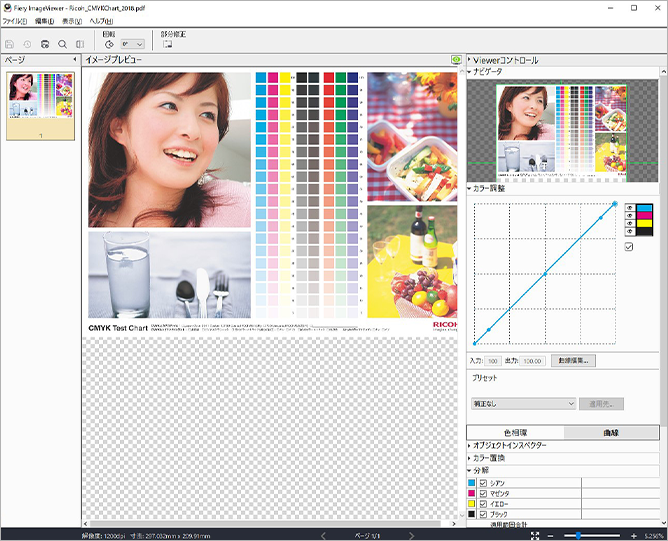Click the fit-to-window icon in status bar
Screen dimensions: 668x541
[x=536, y=536]
